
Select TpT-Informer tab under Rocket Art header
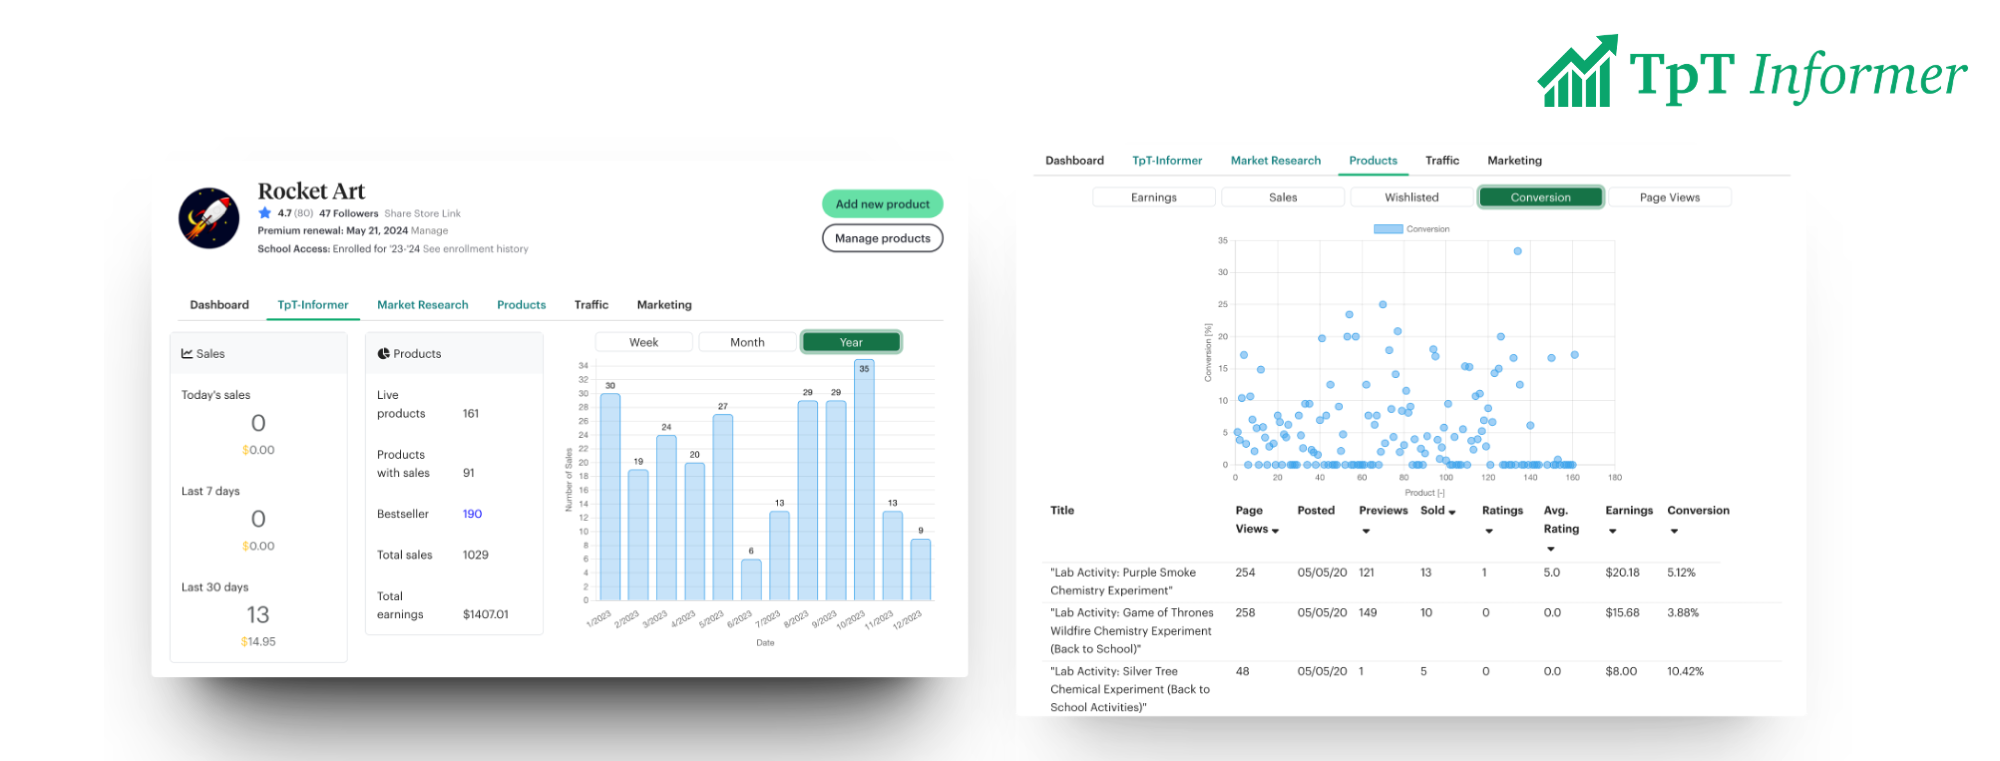(313, 305)
